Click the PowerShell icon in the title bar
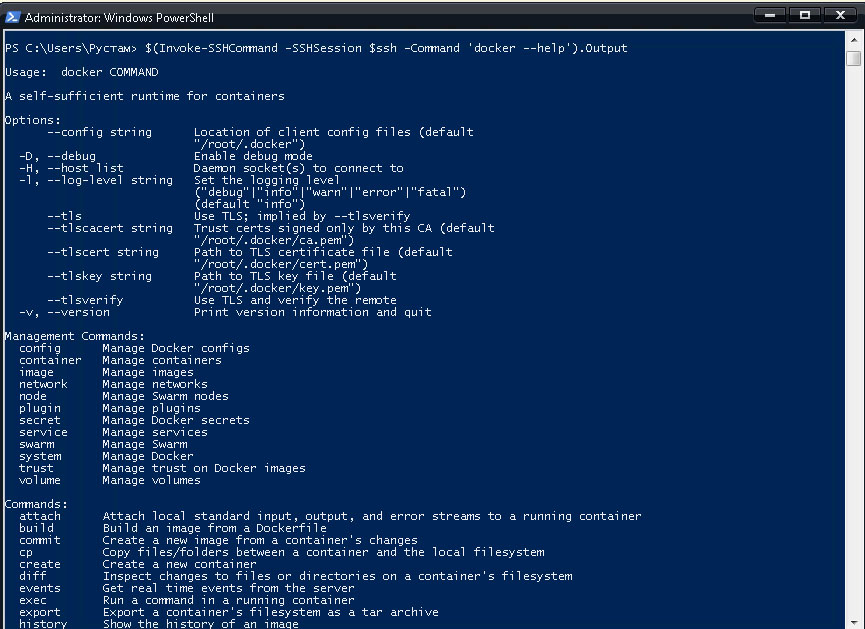Viewport: 865px width, 629px height. 11,17
